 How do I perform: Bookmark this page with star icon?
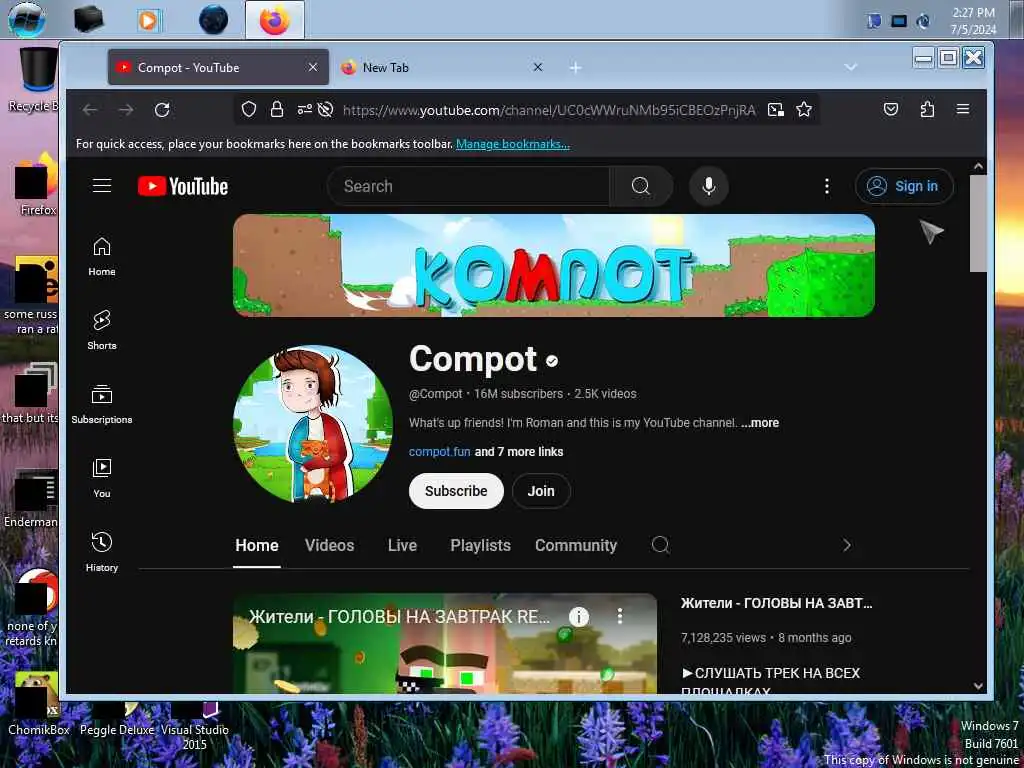(804, 110)
